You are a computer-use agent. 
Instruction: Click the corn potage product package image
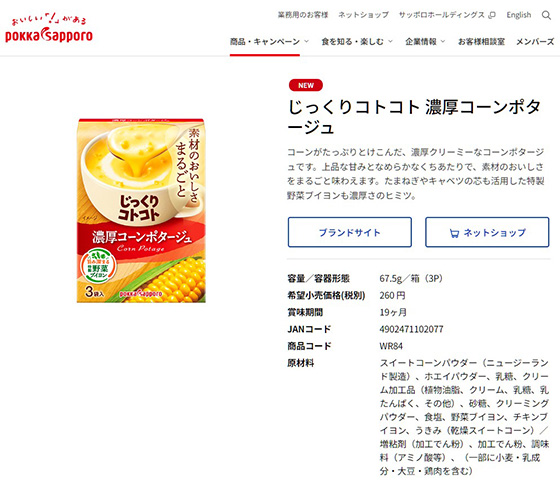tap(141, 211)
